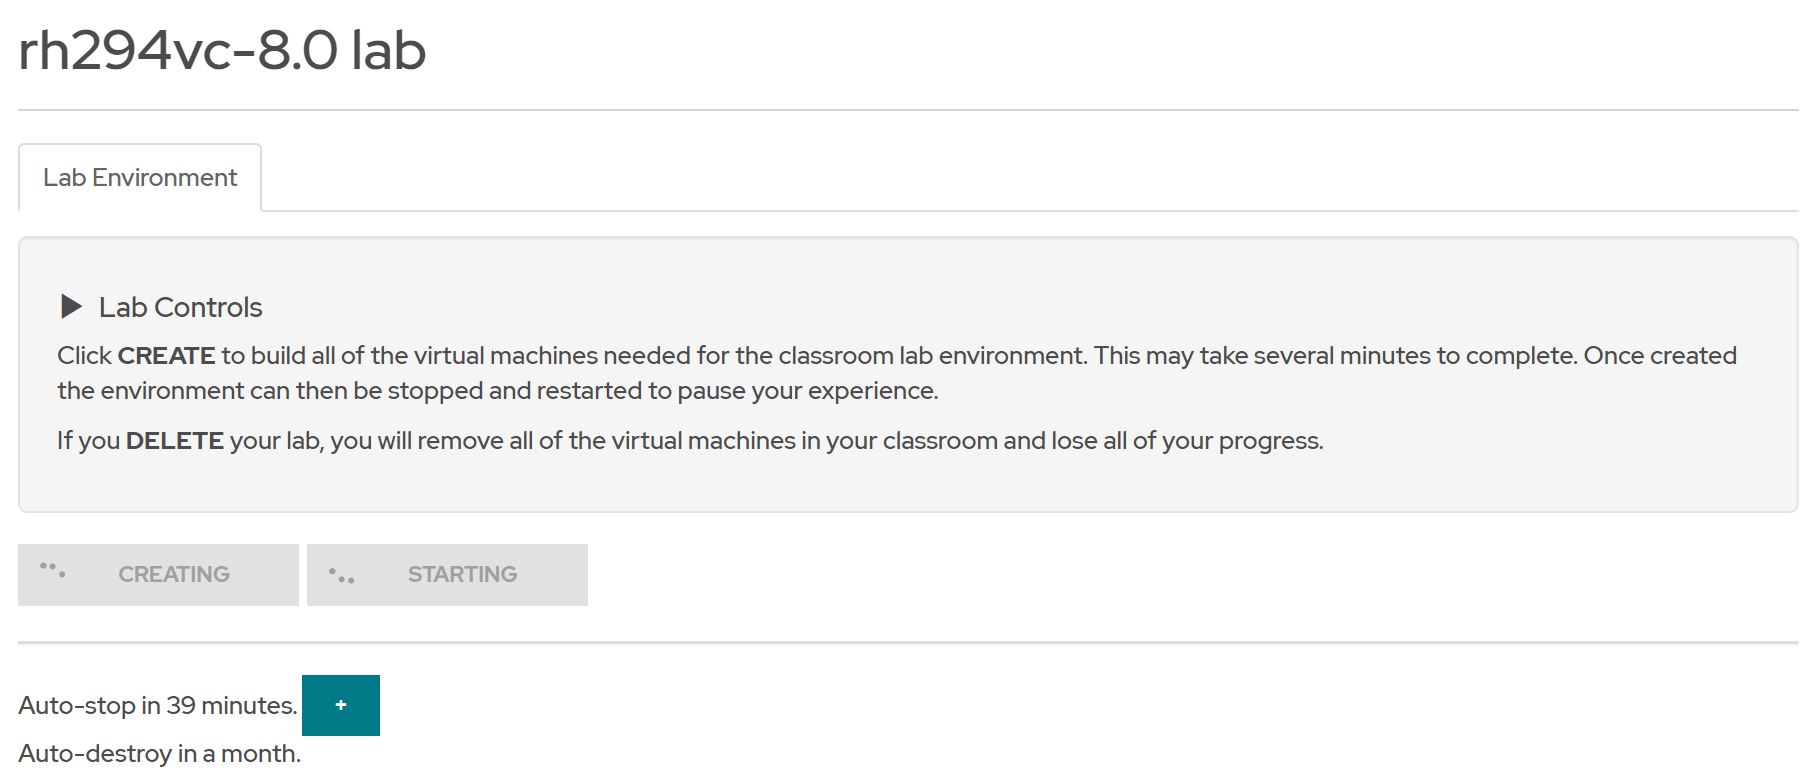Toggle the STARTING state control
The width and height of the screenshot is (1806, 783).
pos(446,573)
